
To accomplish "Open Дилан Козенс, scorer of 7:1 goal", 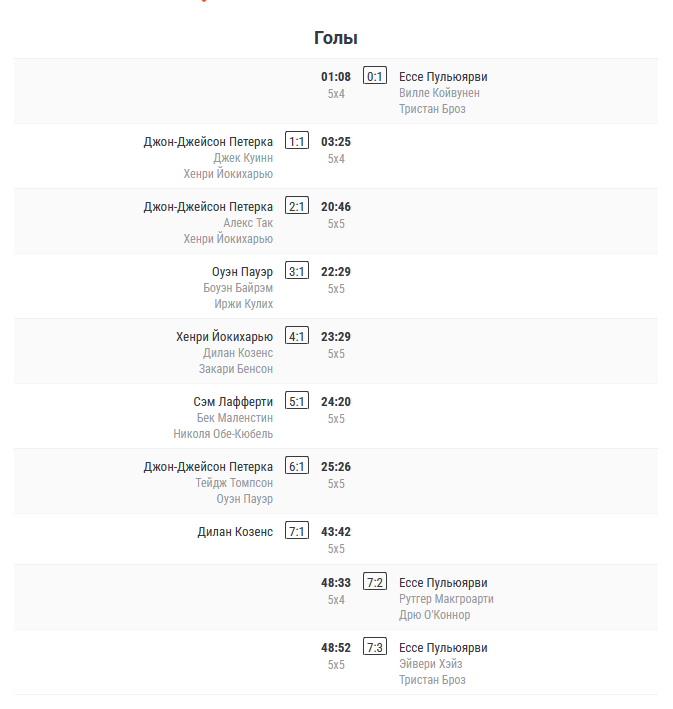I will 235,532.
